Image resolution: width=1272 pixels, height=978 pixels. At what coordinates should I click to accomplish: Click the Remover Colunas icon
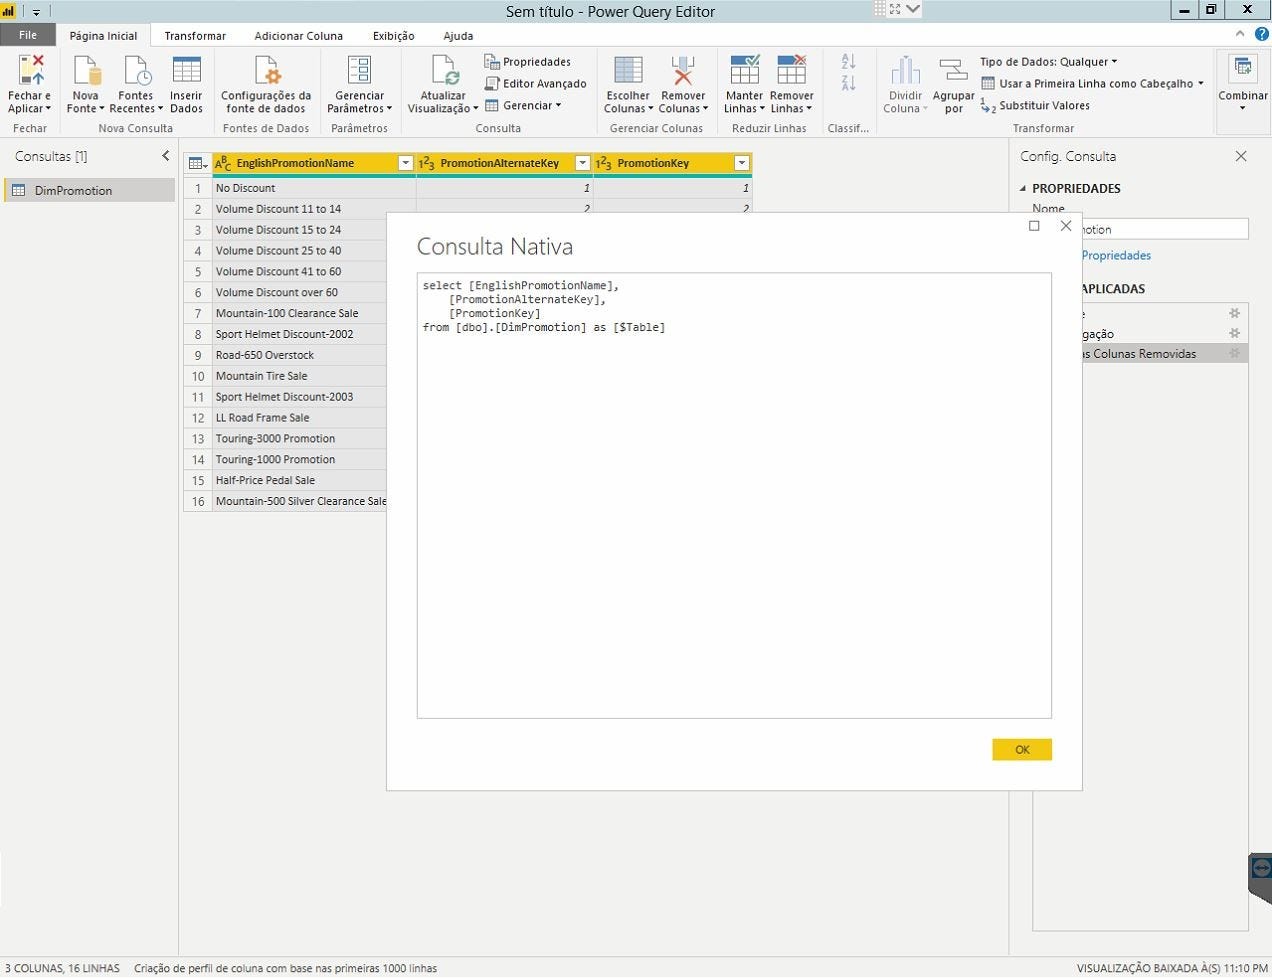point(683,71)
